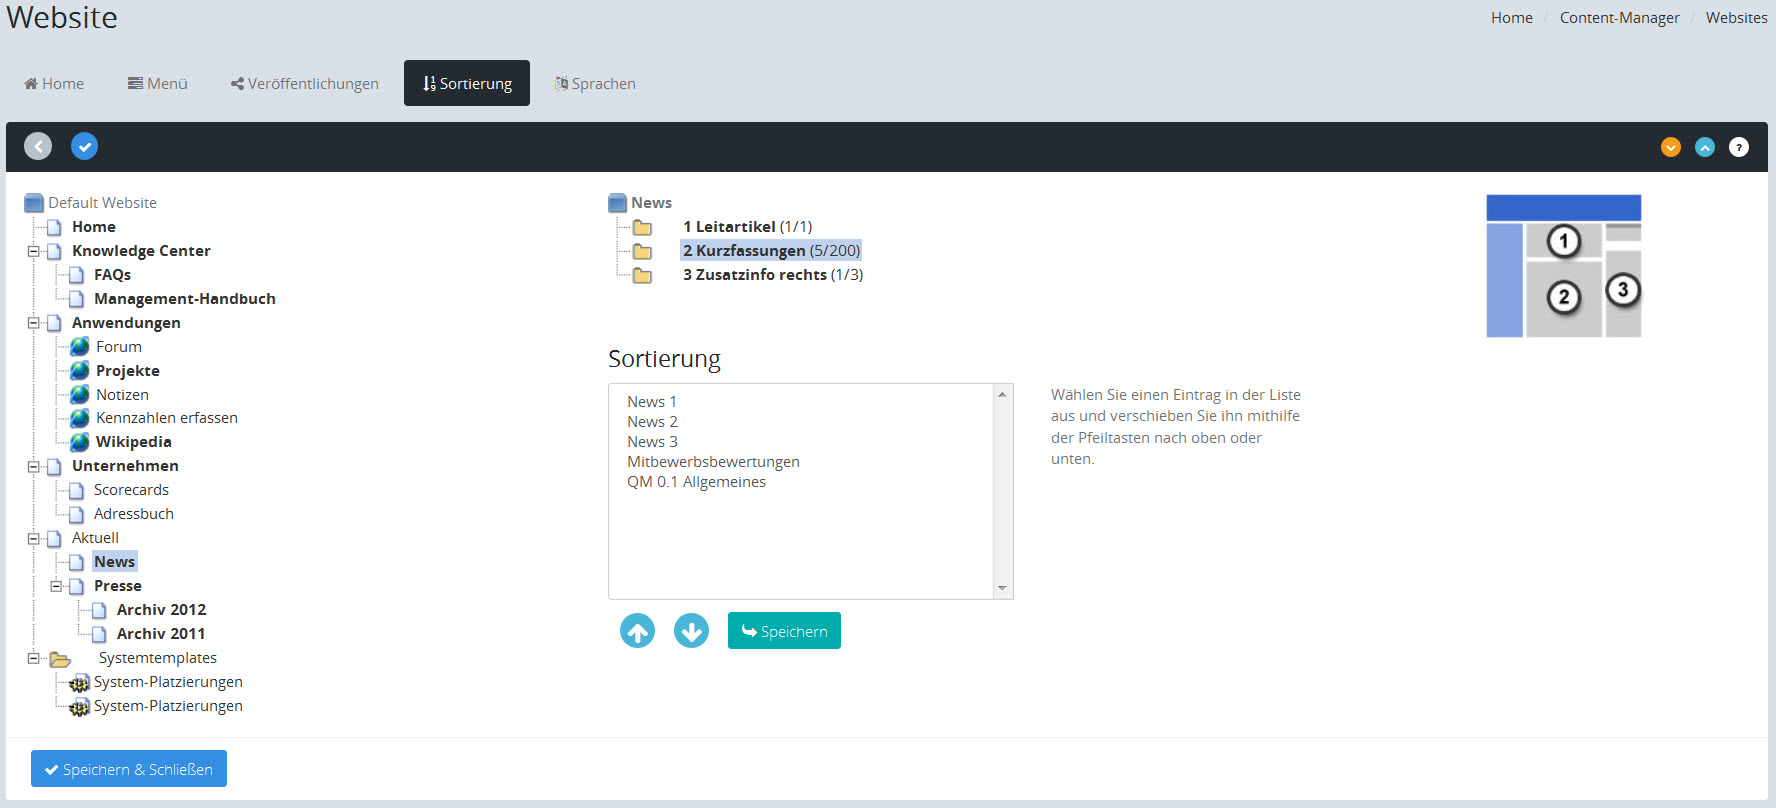Select the 1 Leitartikel placement
The width and height of the screenshot is (1776, 808).
coord(747,227)
